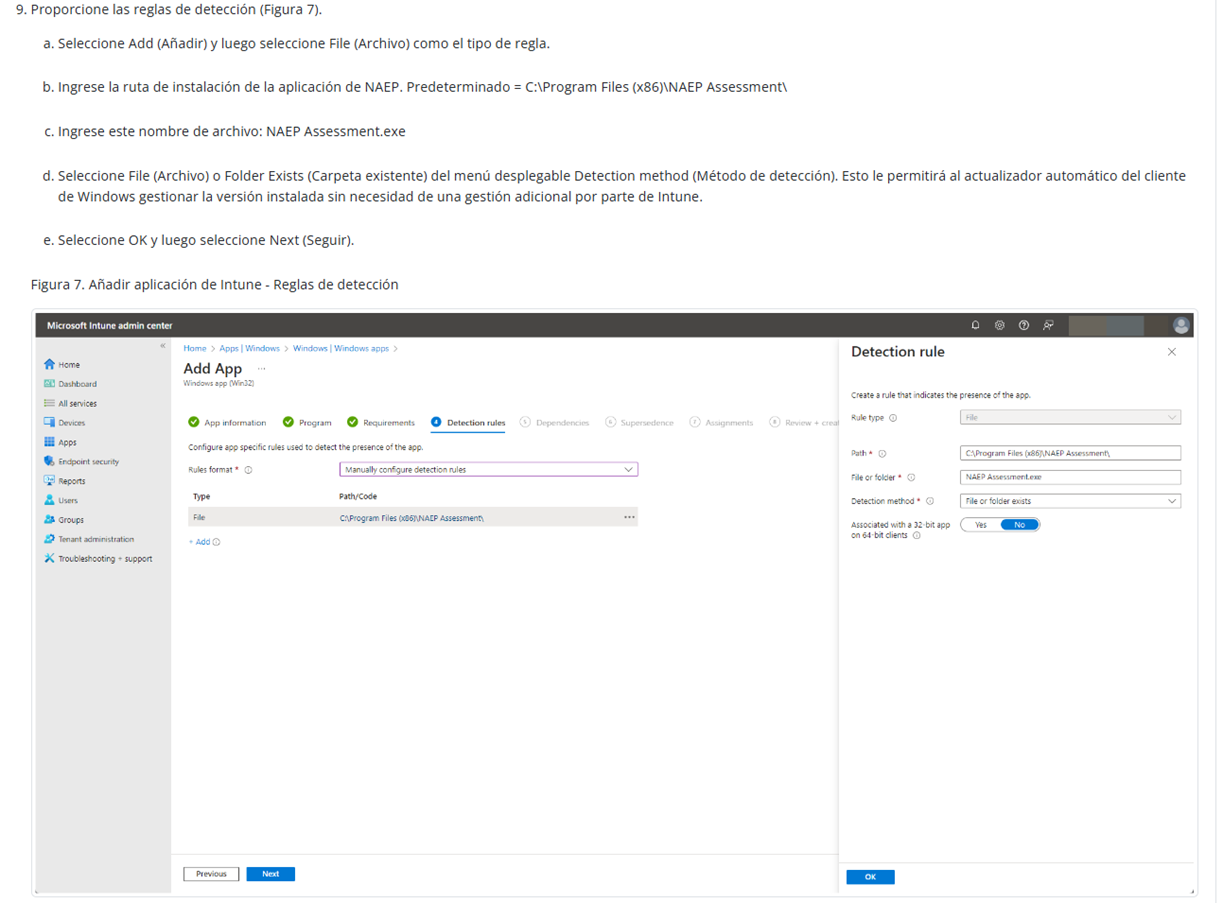
Task: Open Devices from the left navigation
Action: click(x=71, y=423)
